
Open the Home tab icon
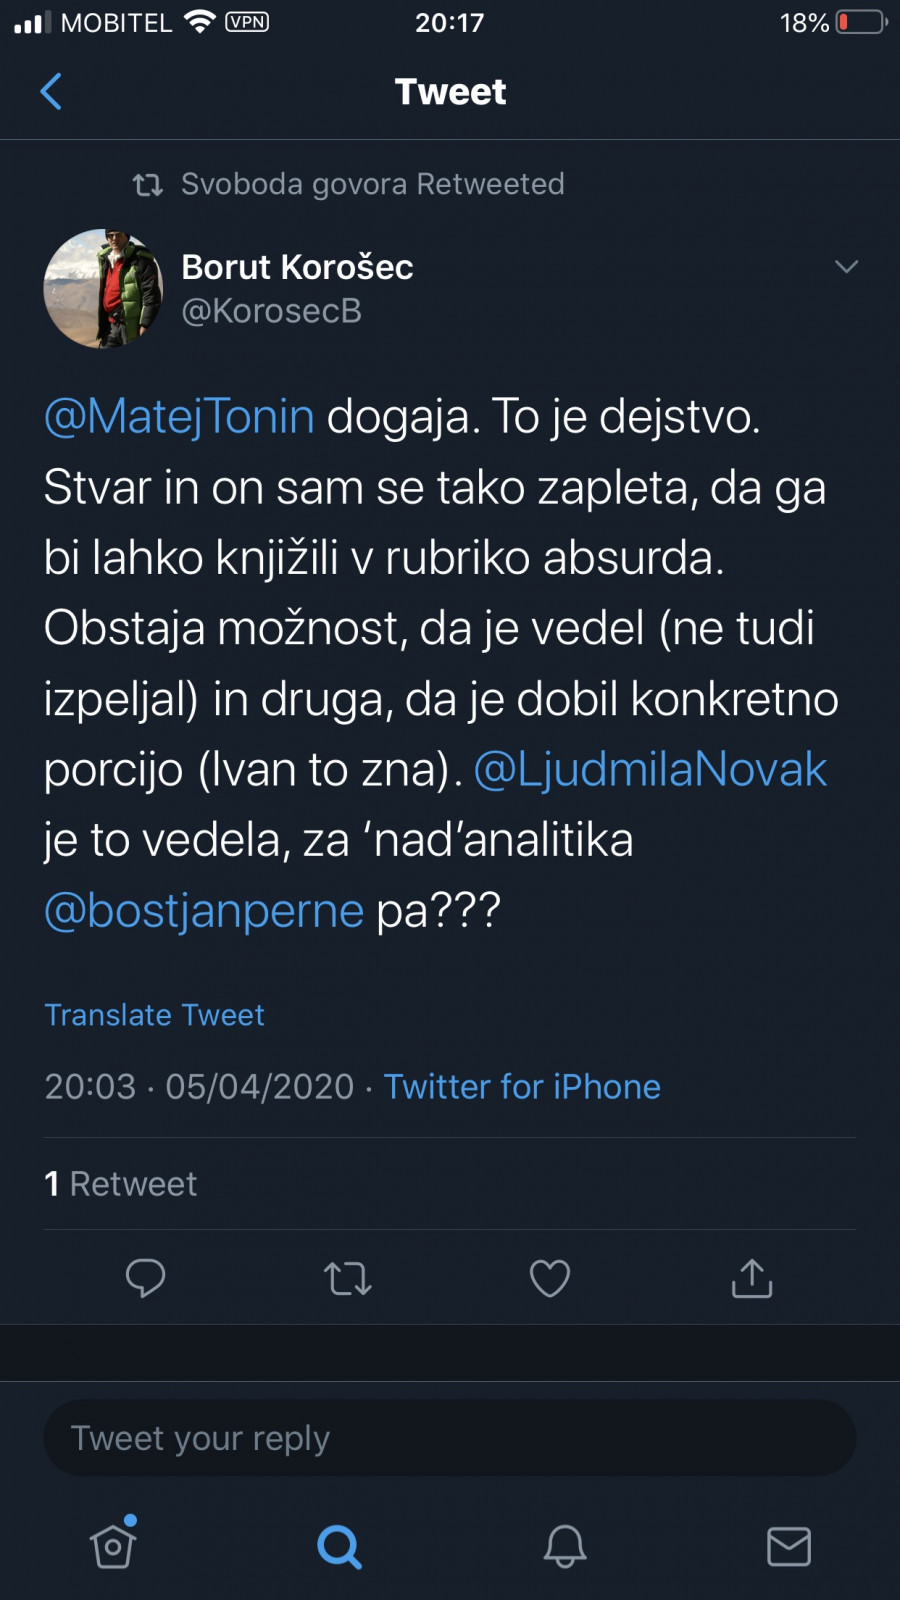coord(113,1545)
